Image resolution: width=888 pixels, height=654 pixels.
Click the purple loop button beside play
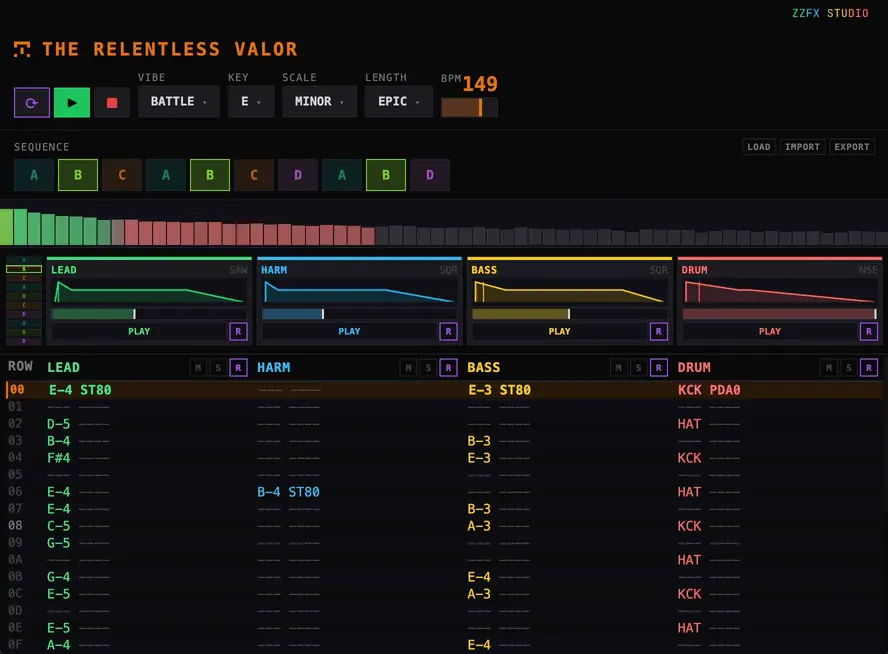coord(32,102)
